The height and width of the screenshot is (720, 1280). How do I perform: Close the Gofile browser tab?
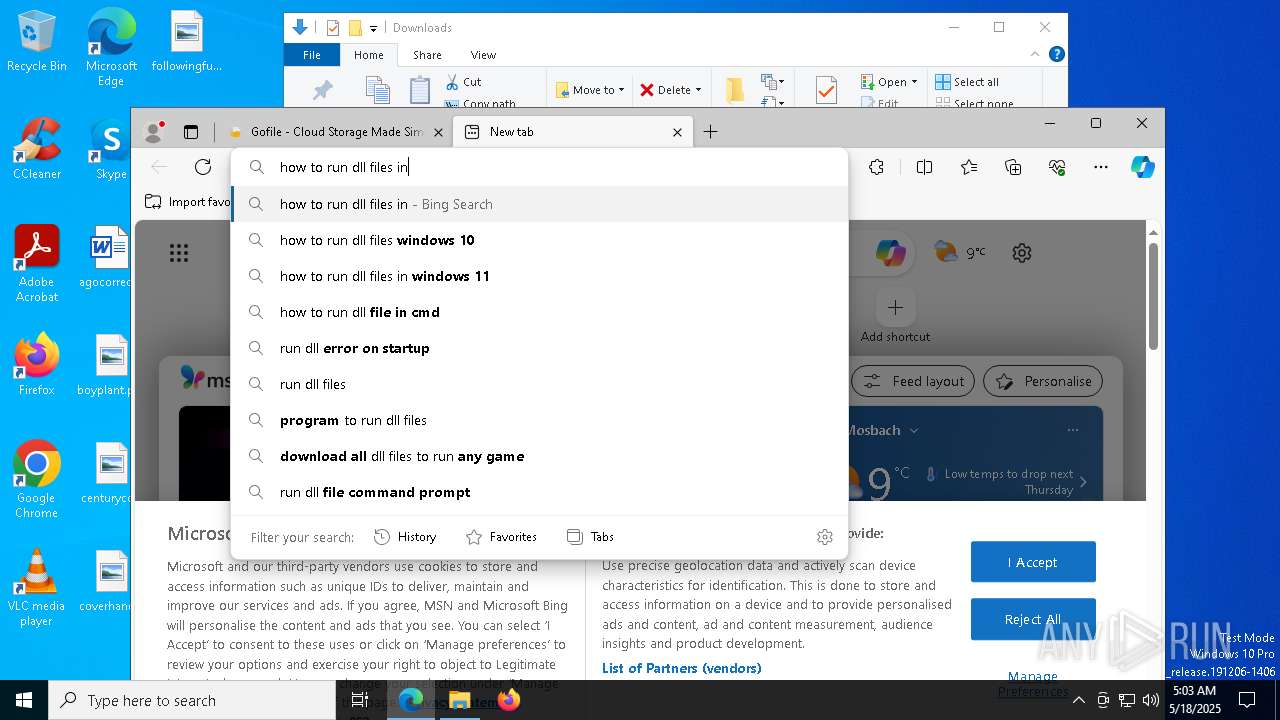[x=438, y=132]
